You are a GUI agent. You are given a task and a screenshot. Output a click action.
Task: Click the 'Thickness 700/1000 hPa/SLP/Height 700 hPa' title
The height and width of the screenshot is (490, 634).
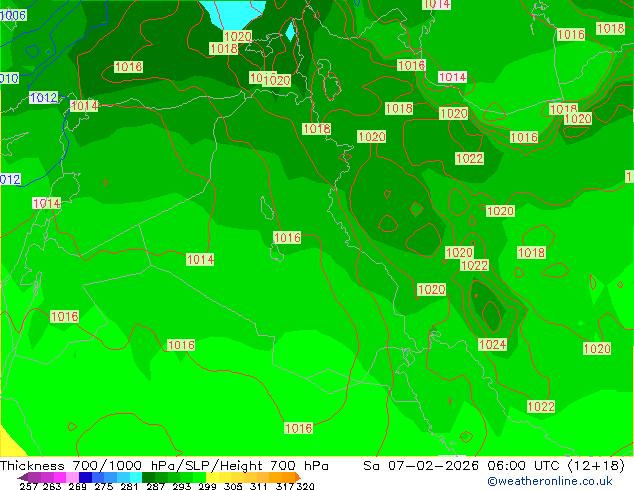click(x=164, y=465)
